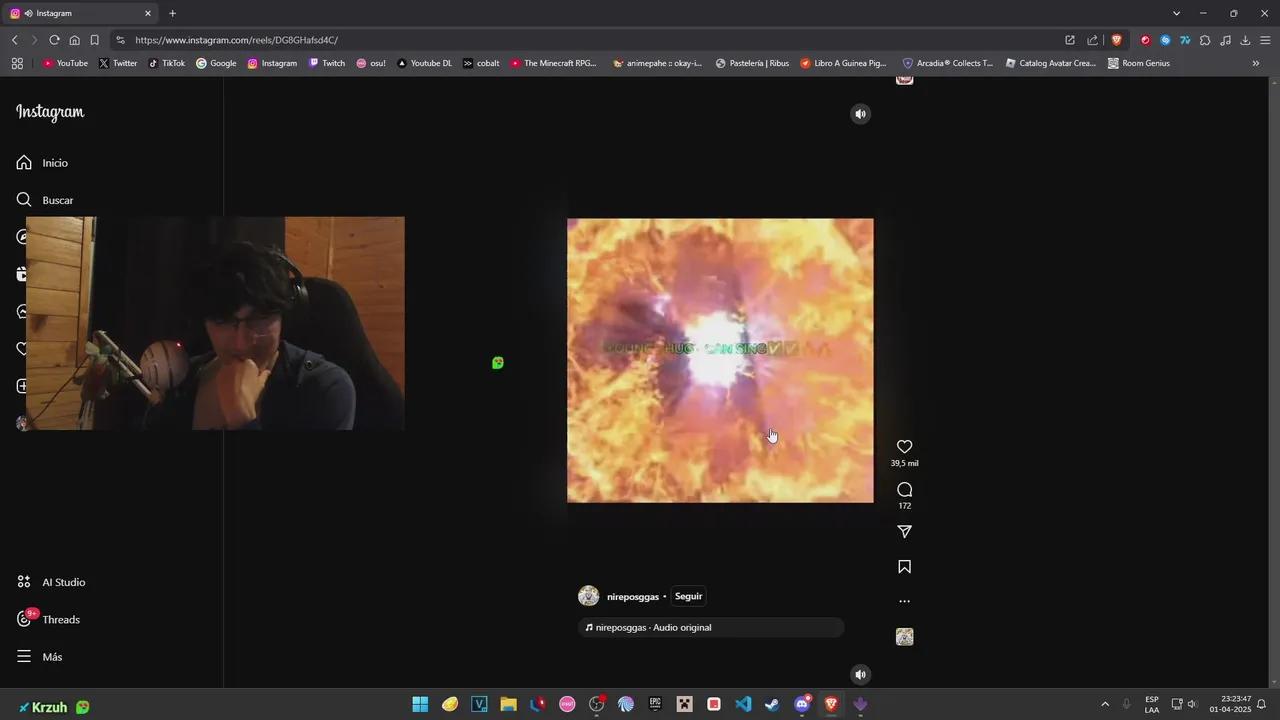Expand hidden bookmarks overflow chevron
Viewport: 1280px width, 720px height.
click(x=1256, y=63)
